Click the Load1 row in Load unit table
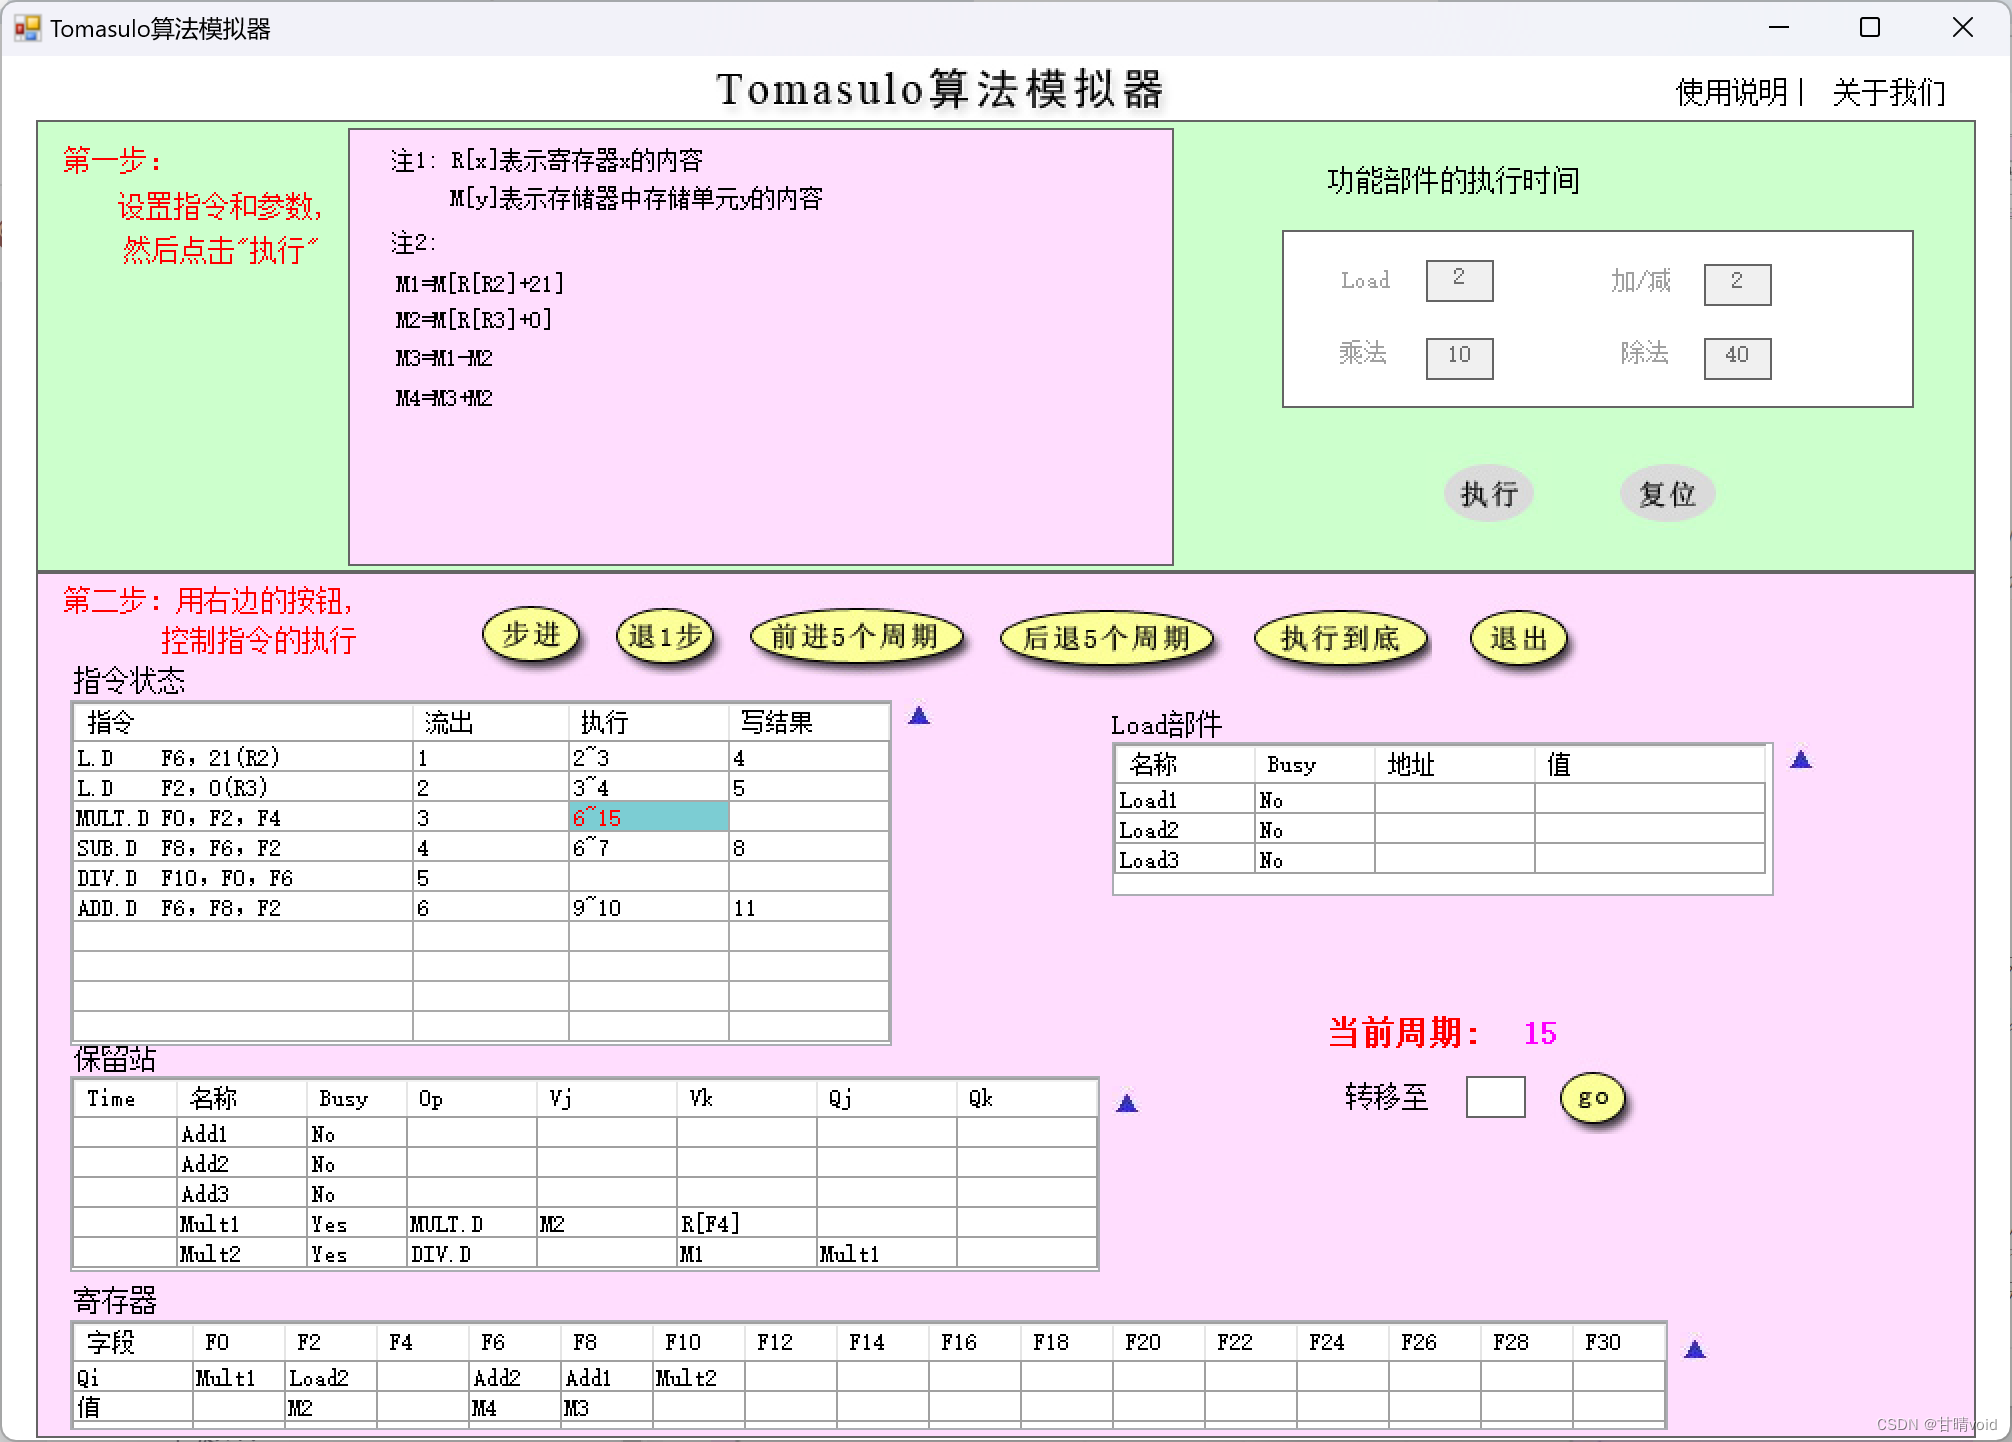The width and height of the screenshot is (2012, 1442). pos(1440,799)
